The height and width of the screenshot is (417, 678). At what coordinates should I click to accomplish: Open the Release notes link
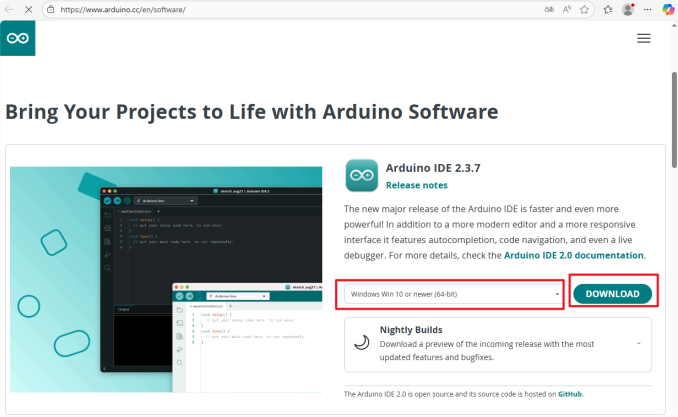coord(416,185)
